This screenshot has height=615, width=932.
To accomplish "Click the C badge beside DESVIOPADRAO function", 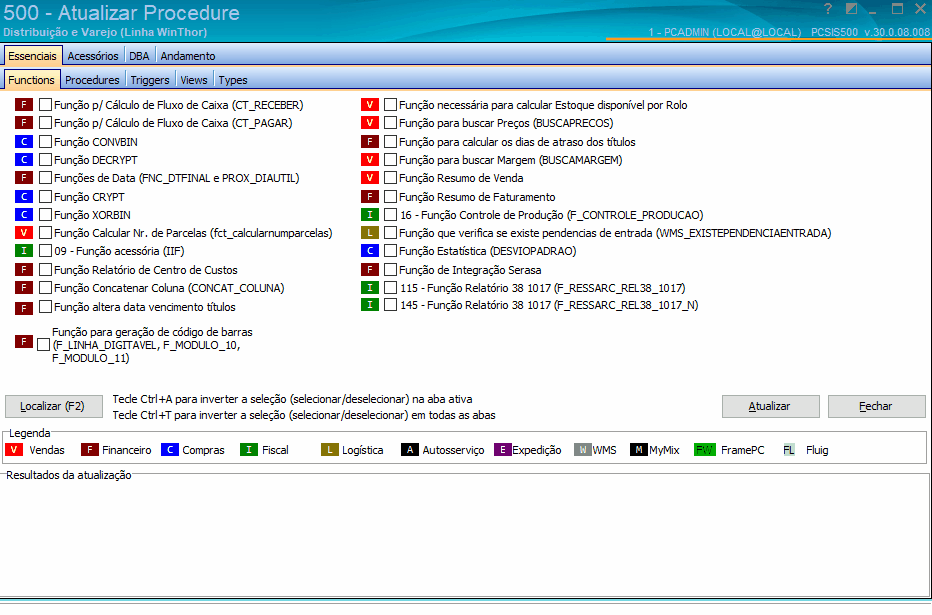I will click(x=370, y=251).
